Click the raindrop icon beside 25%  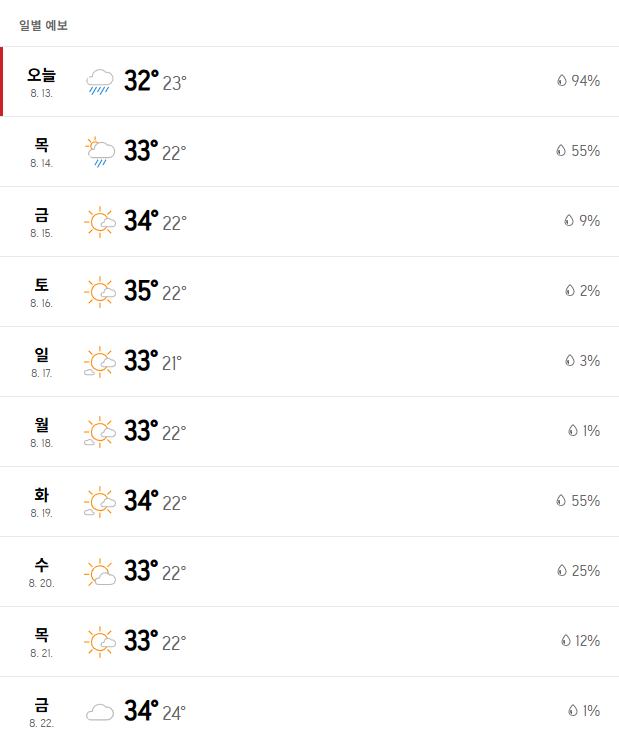561,570
